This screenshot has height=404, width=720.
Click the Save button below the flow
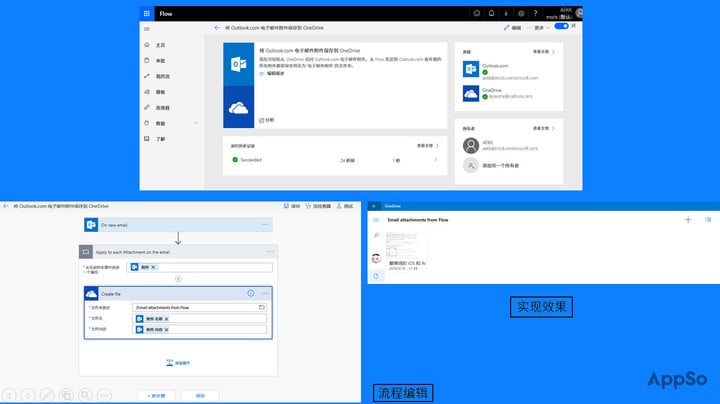[200, 396]
